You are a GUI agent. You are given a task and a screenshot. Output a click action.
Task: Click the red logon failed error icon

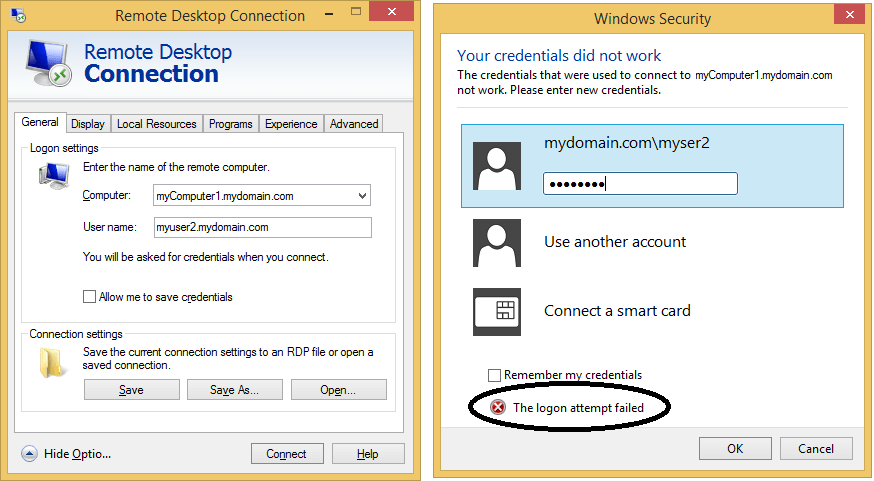[498, 407]
